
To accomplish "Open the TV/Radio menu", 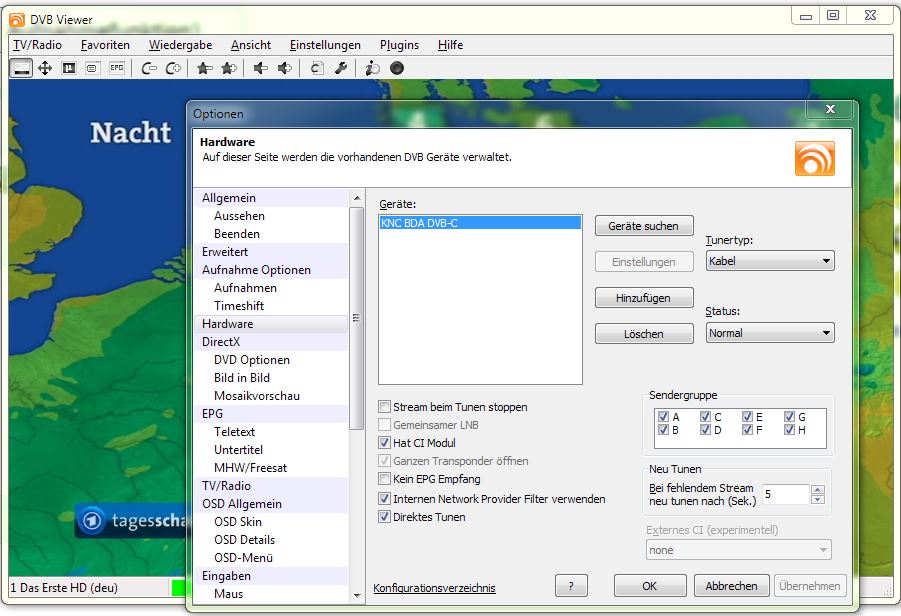I will click(37, 45).
